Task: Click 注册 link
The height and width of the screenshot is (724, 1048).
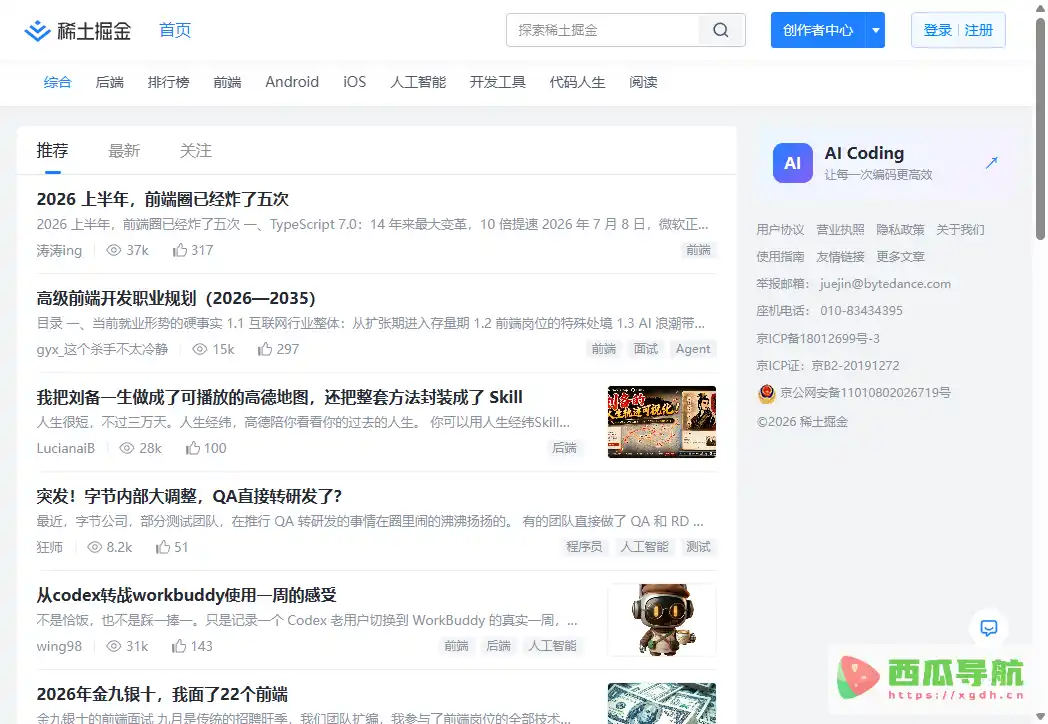Action: (978, 30)
